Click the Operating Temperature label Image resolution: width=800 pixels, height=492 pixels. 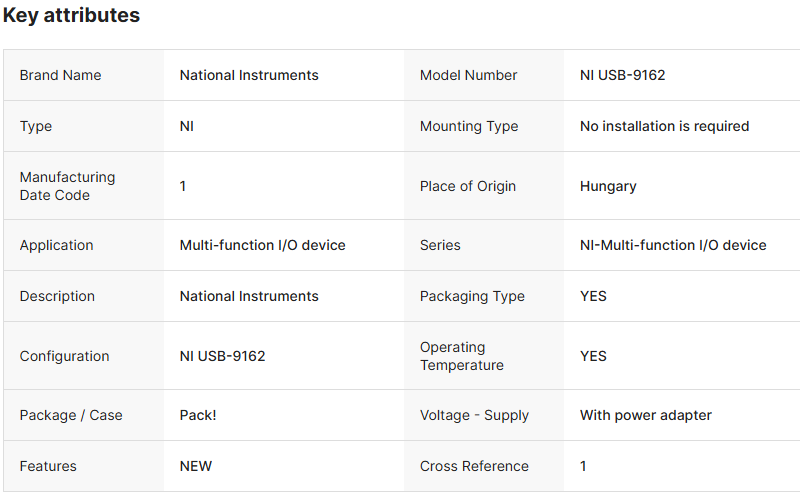pos(461,356)
